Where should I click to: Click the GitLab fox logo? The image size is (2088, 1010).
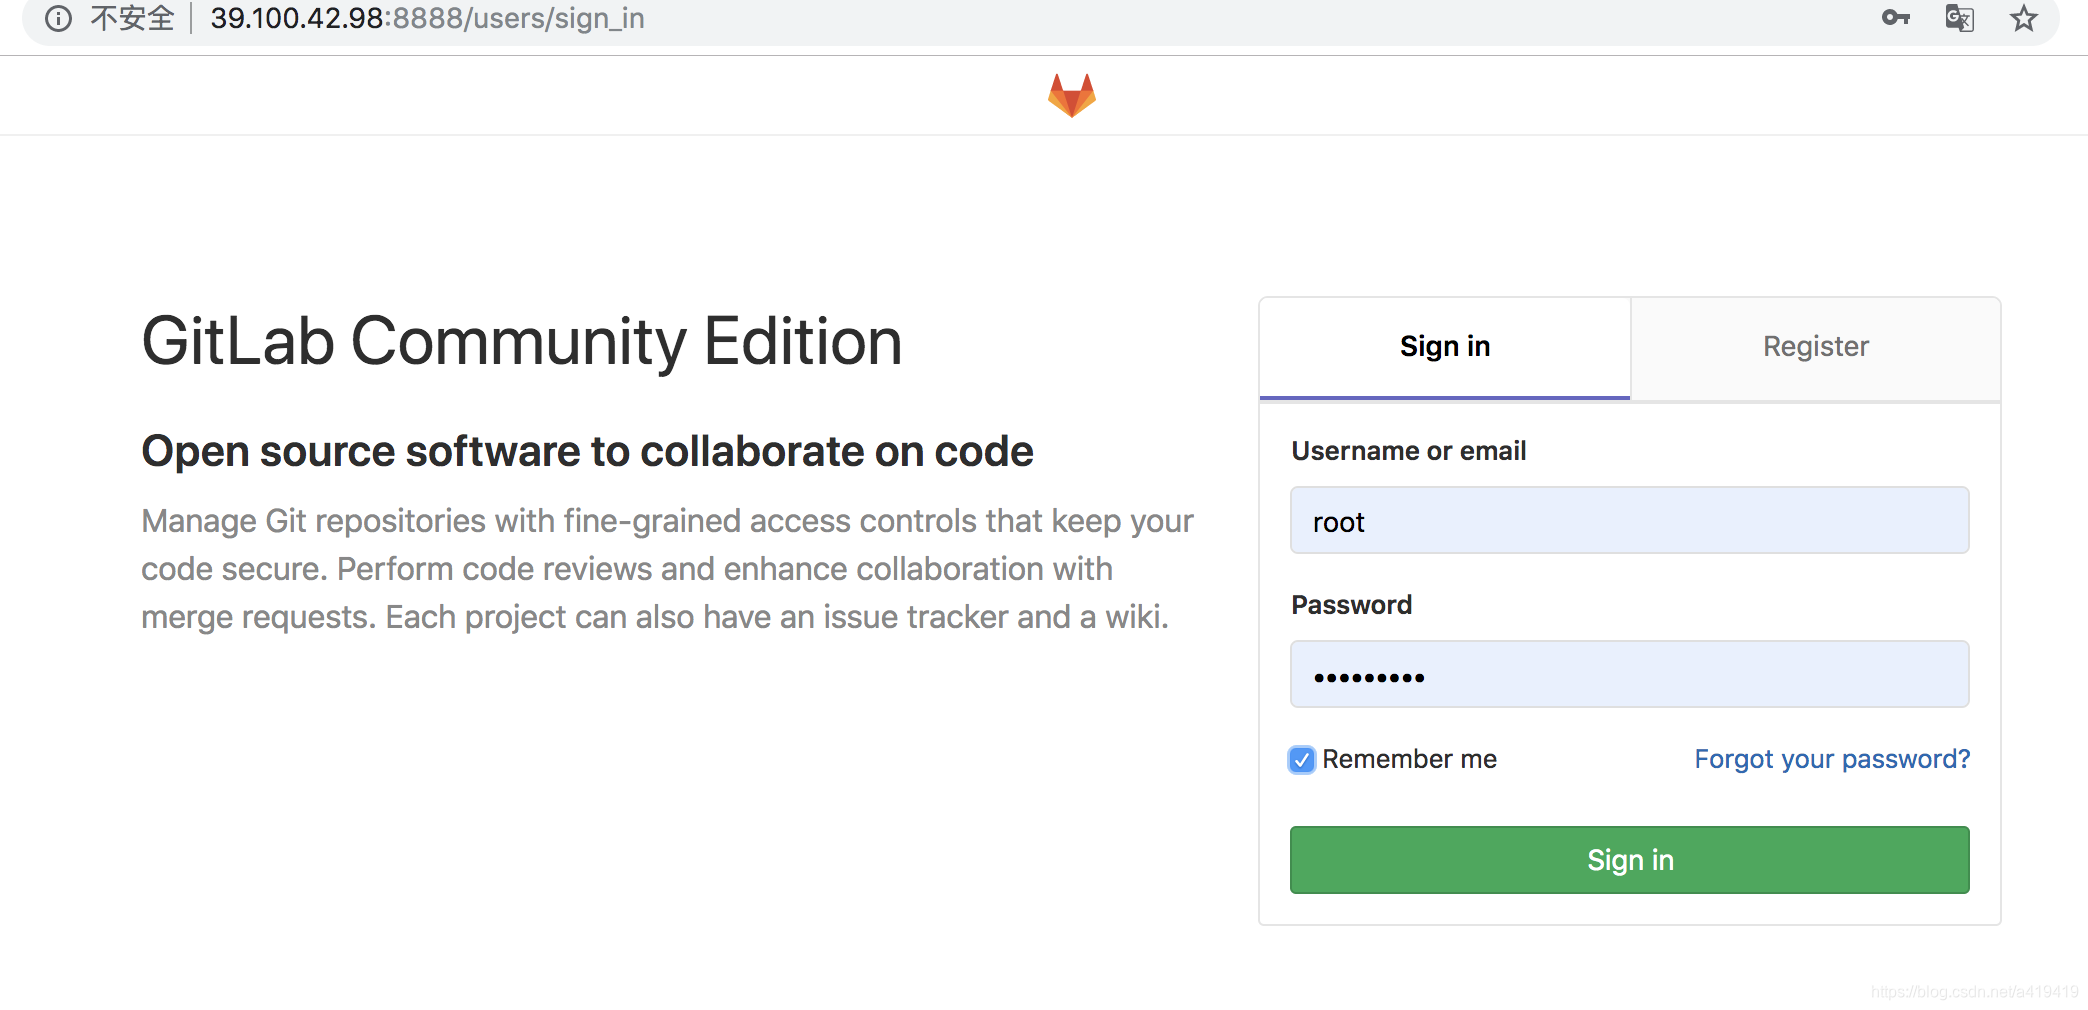pyautogui.click(x=1072, y=95)
